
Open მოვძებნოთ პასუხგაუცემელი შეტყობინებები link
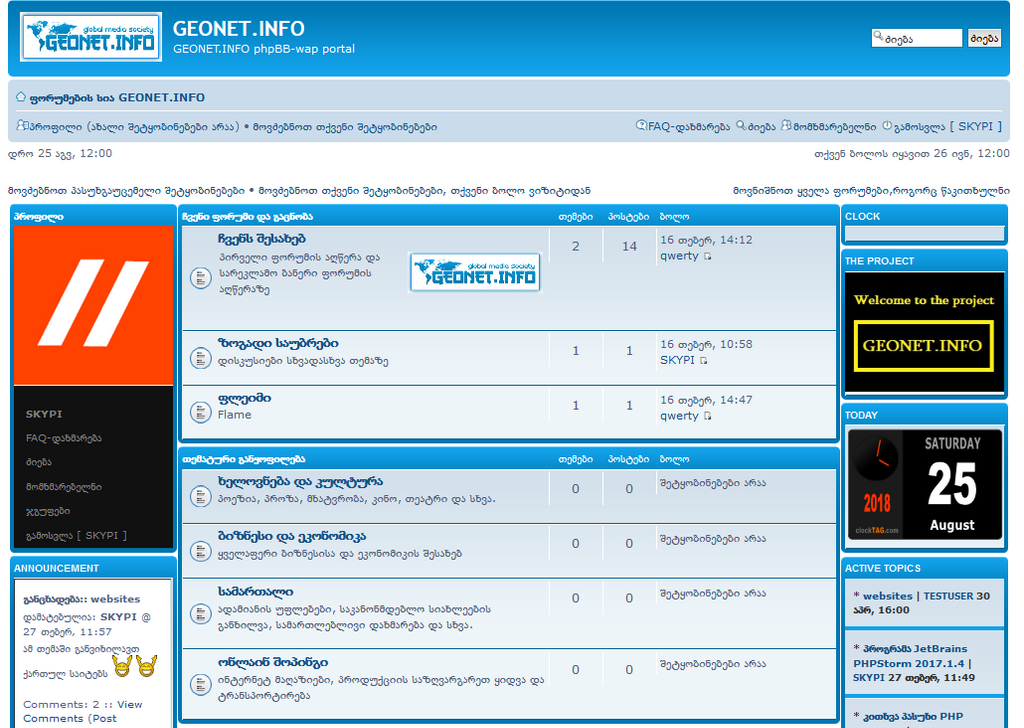(x=126, y=191)
